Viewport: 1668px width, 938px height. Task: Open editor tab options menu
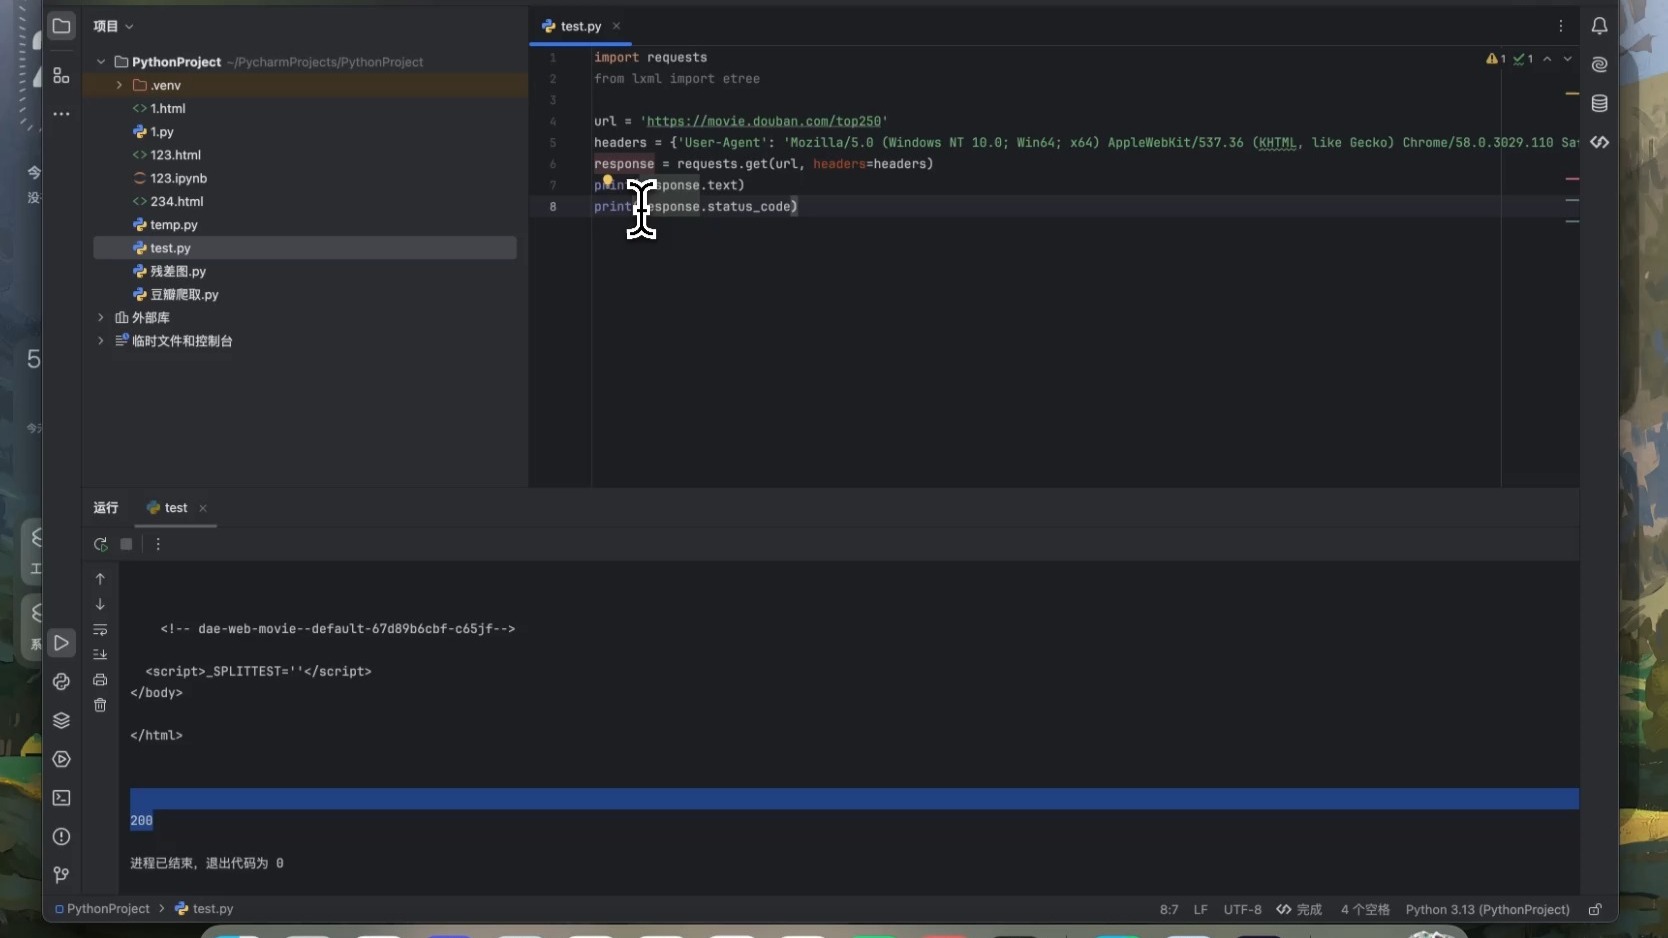[1560, 26]
